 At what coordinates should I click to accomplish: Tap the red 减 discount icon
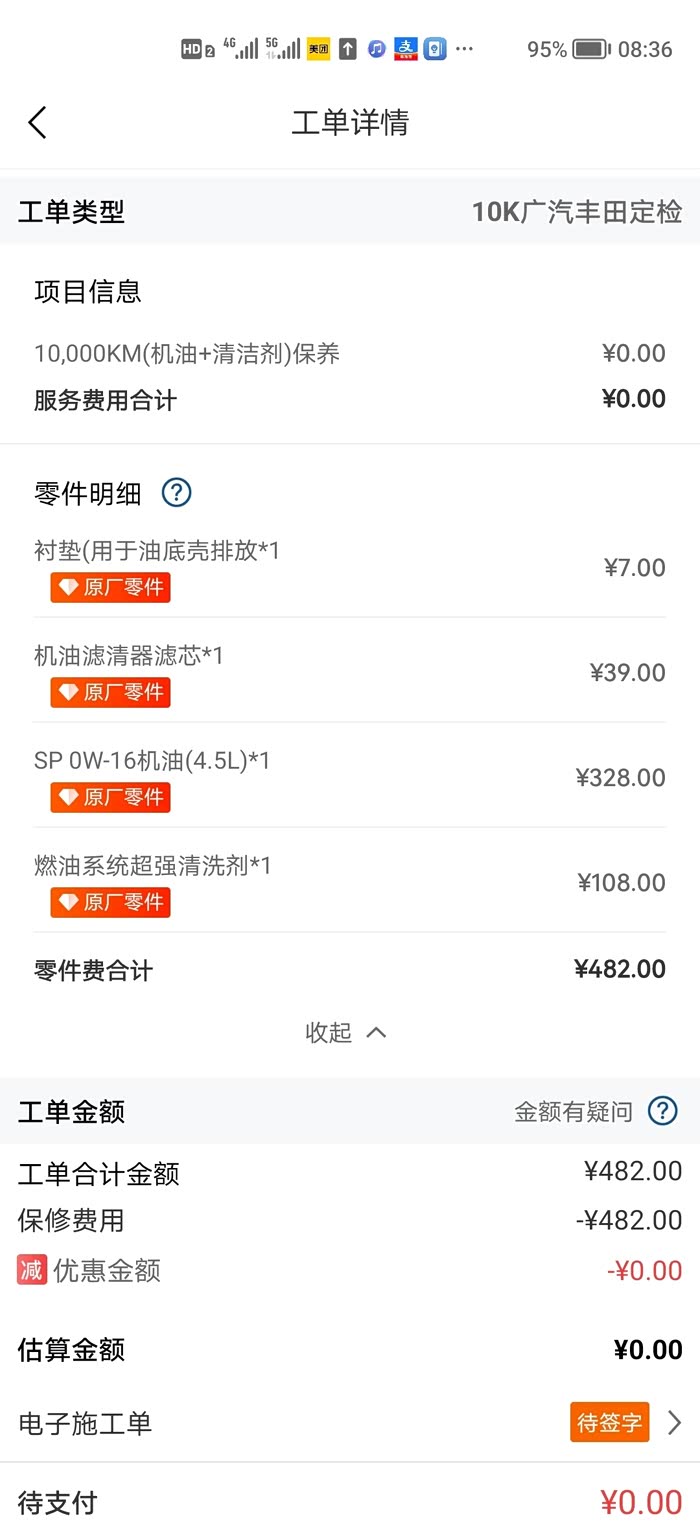point(32,1270)
